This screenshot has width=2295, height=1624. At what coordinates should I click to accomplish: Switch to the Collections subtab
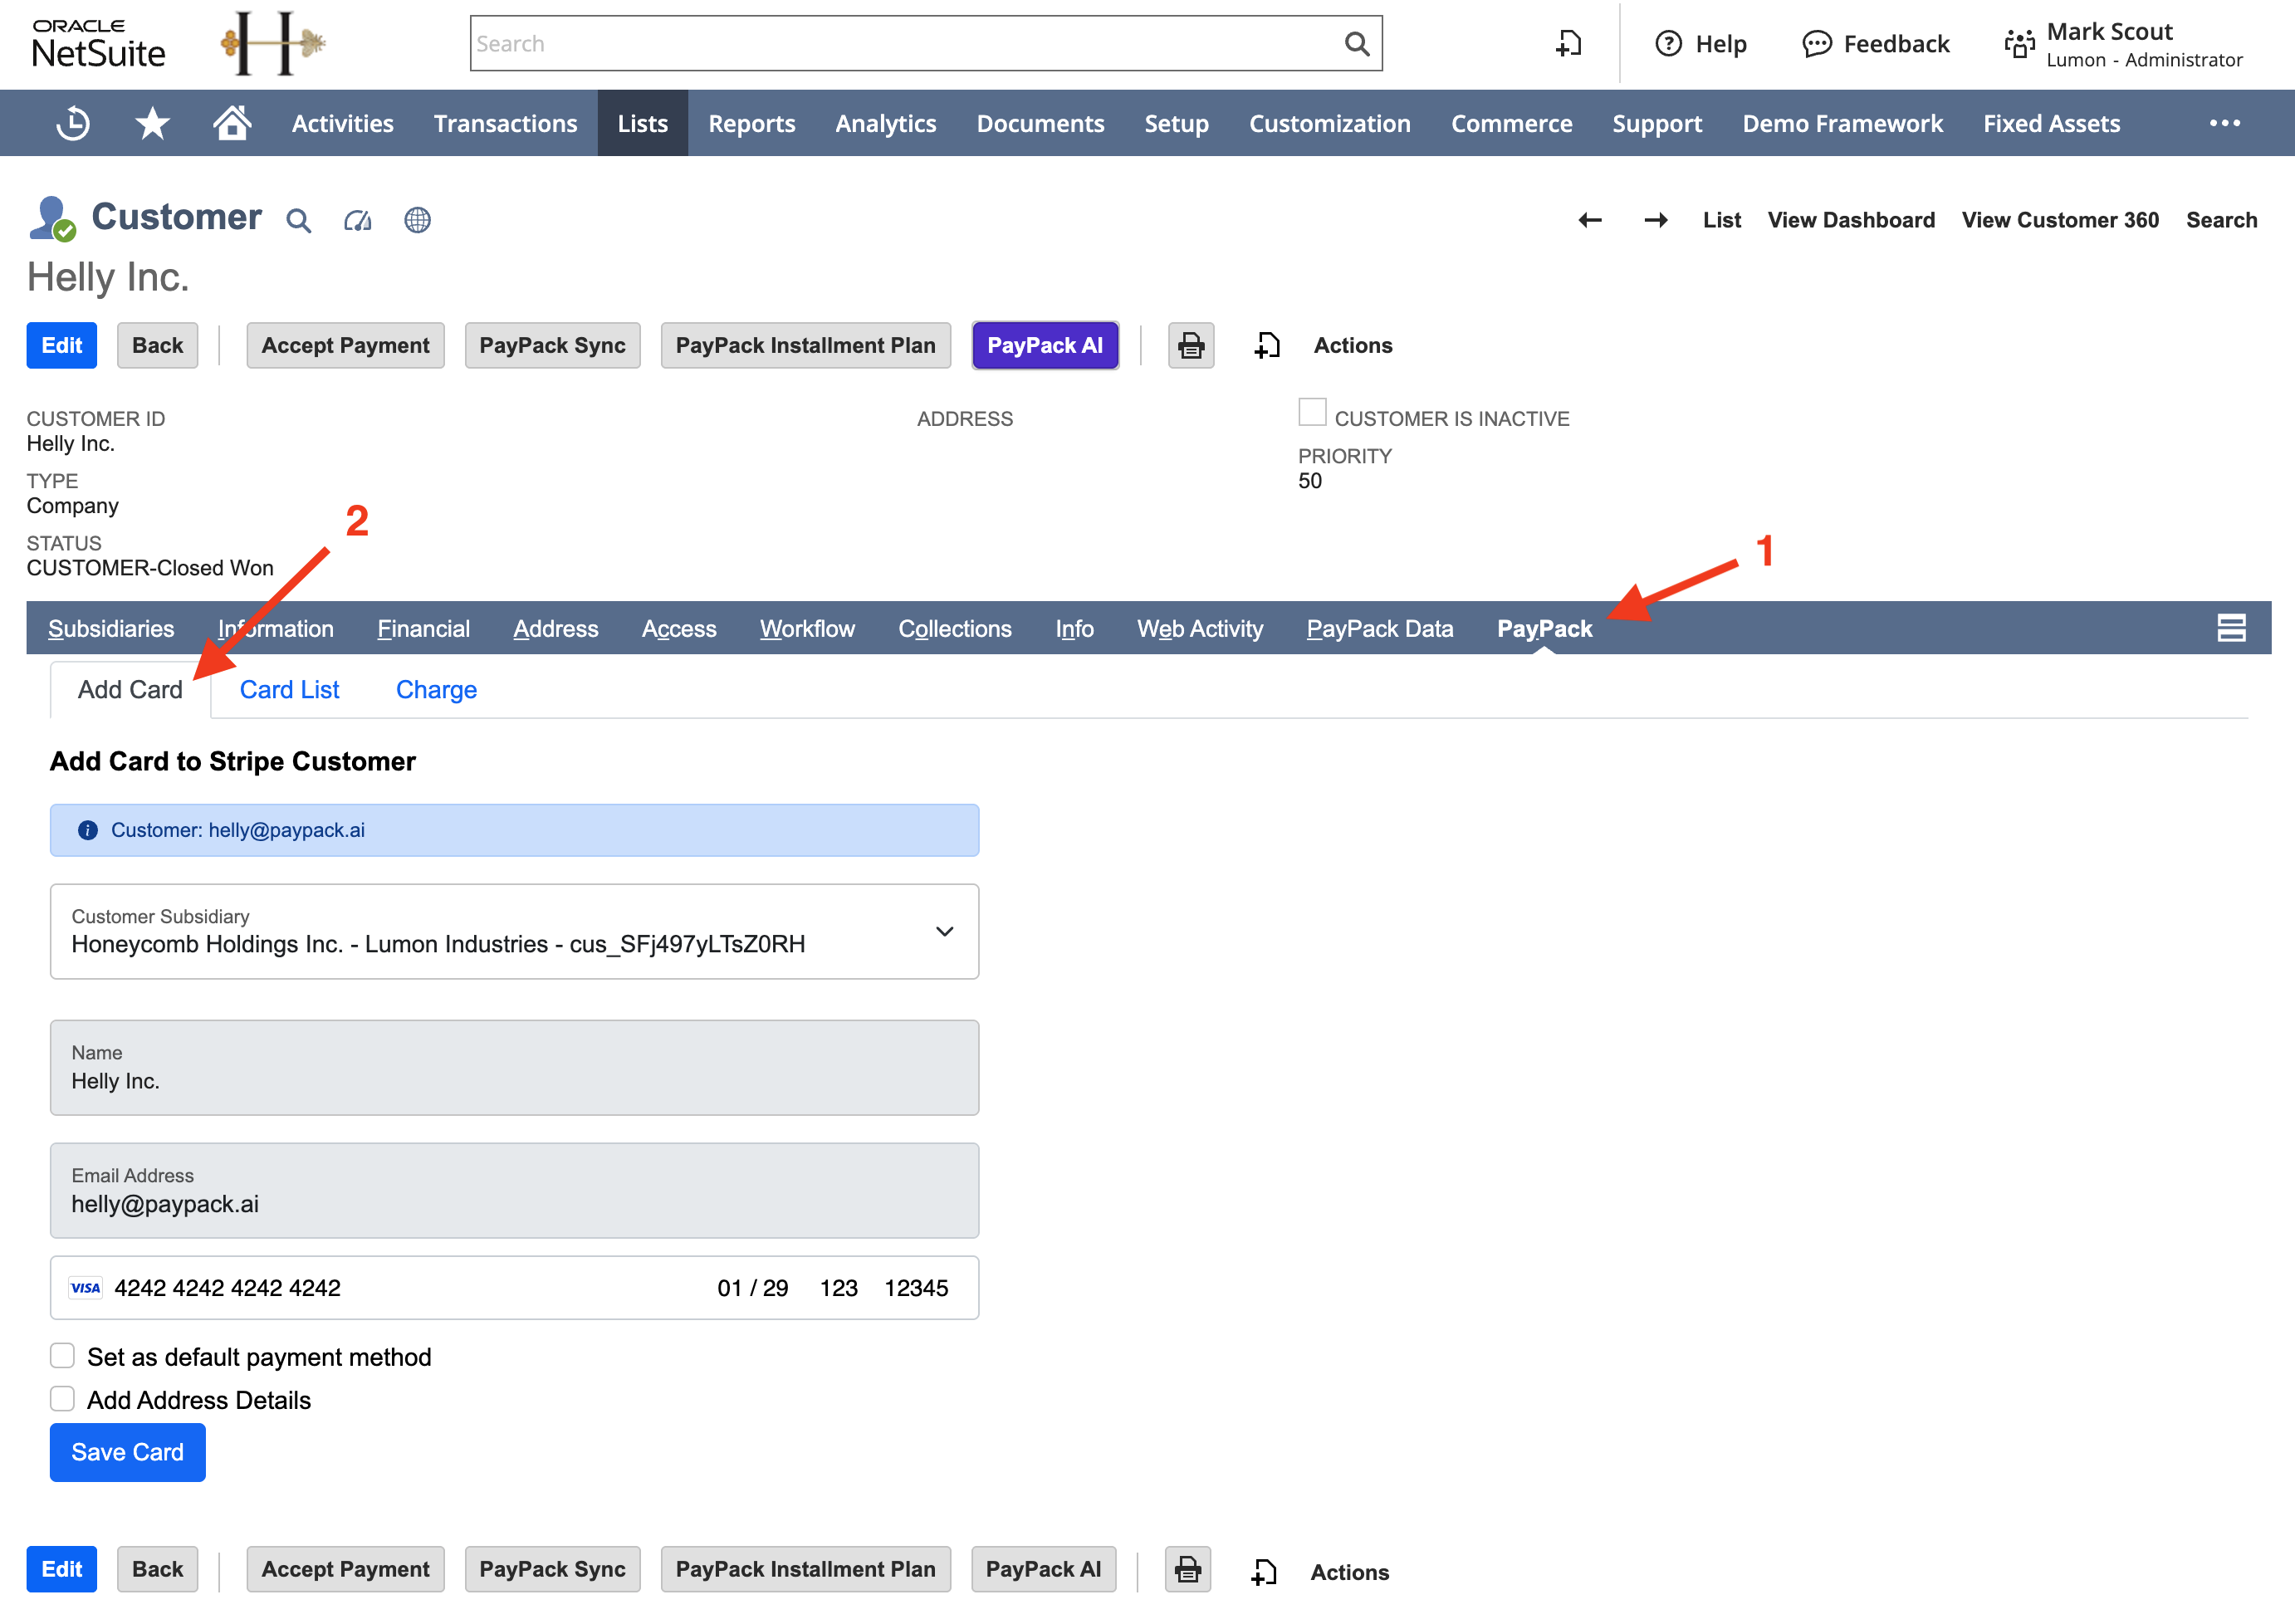[954, 628]
